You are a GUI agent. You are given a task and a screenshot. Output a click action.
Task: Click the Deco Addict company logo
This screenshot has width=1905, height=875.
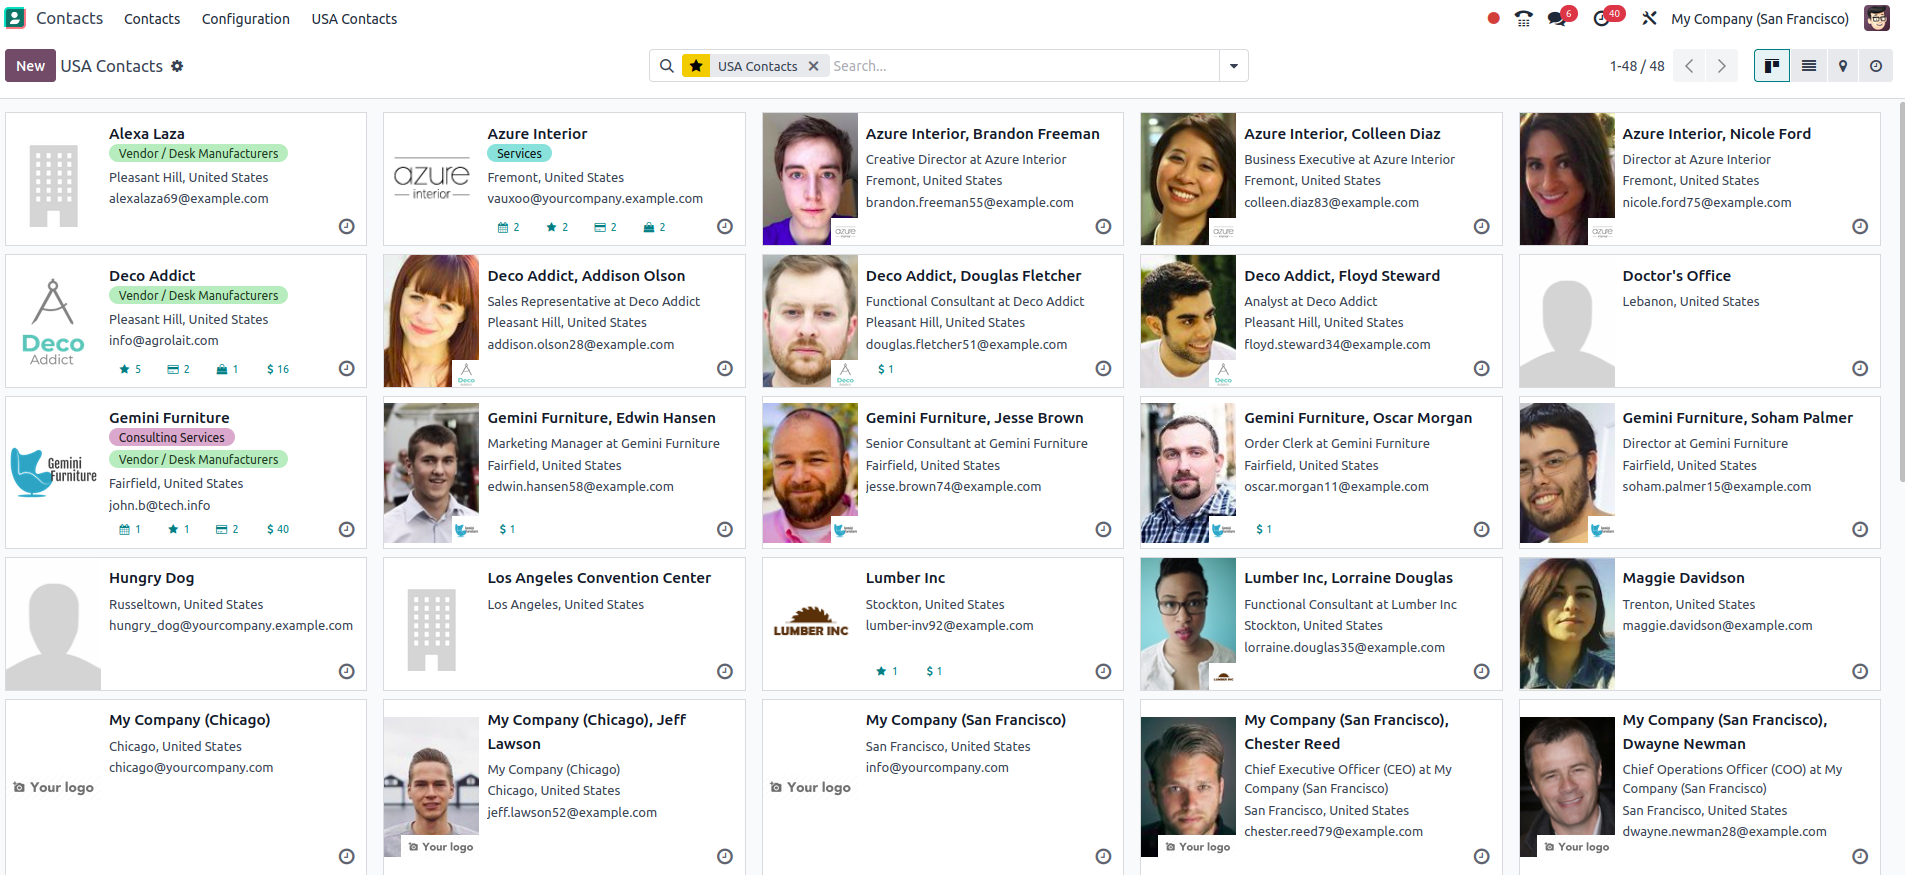[53, 321]
